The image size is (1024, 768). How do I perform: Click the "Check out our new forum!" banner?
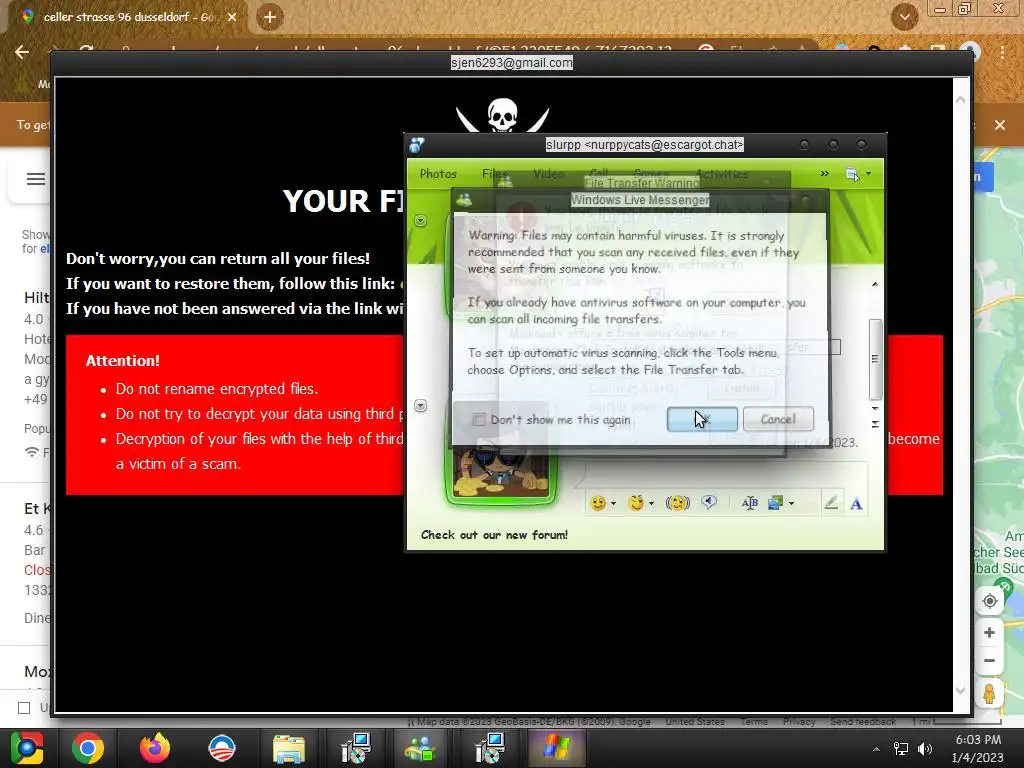pyautogui.click(x=494, y=535)
